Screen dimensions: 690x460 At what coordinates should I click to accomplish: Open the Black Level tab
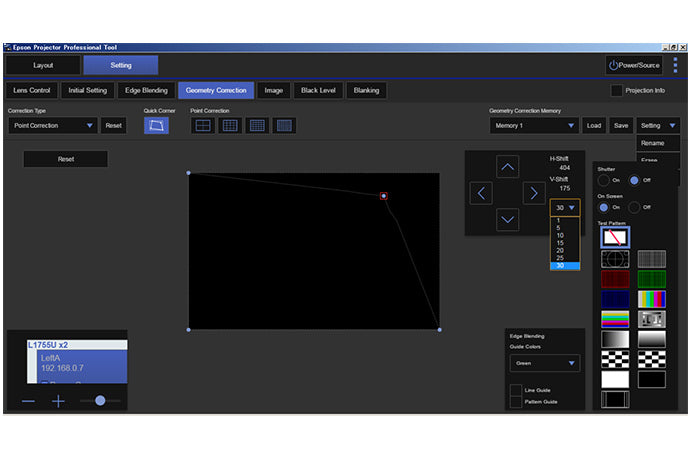point(318,90)
